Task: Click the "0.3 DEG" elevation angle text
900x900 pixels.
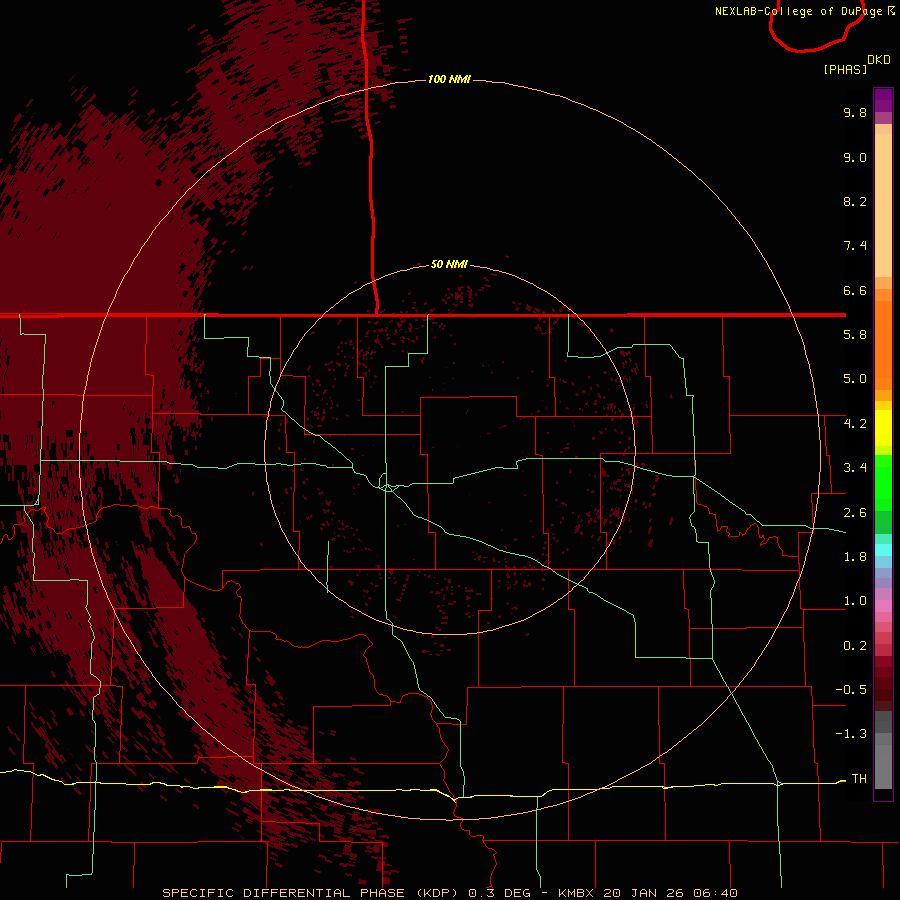Action: click(499, 893)
